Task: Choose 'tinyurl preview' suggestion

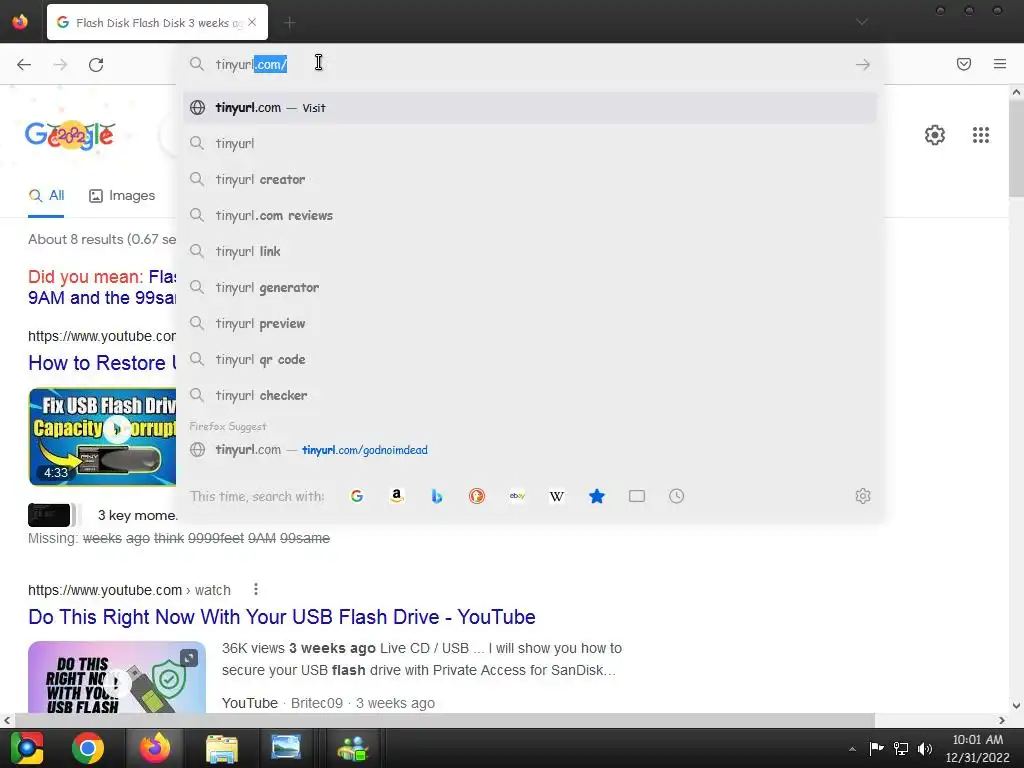Action: click(x=530, y=323)
